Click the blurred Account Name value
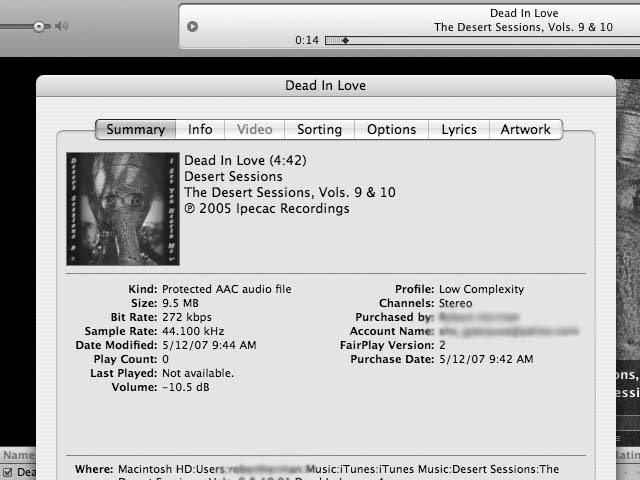This screenshot has width=640, height=480. (x=509, y=331)
